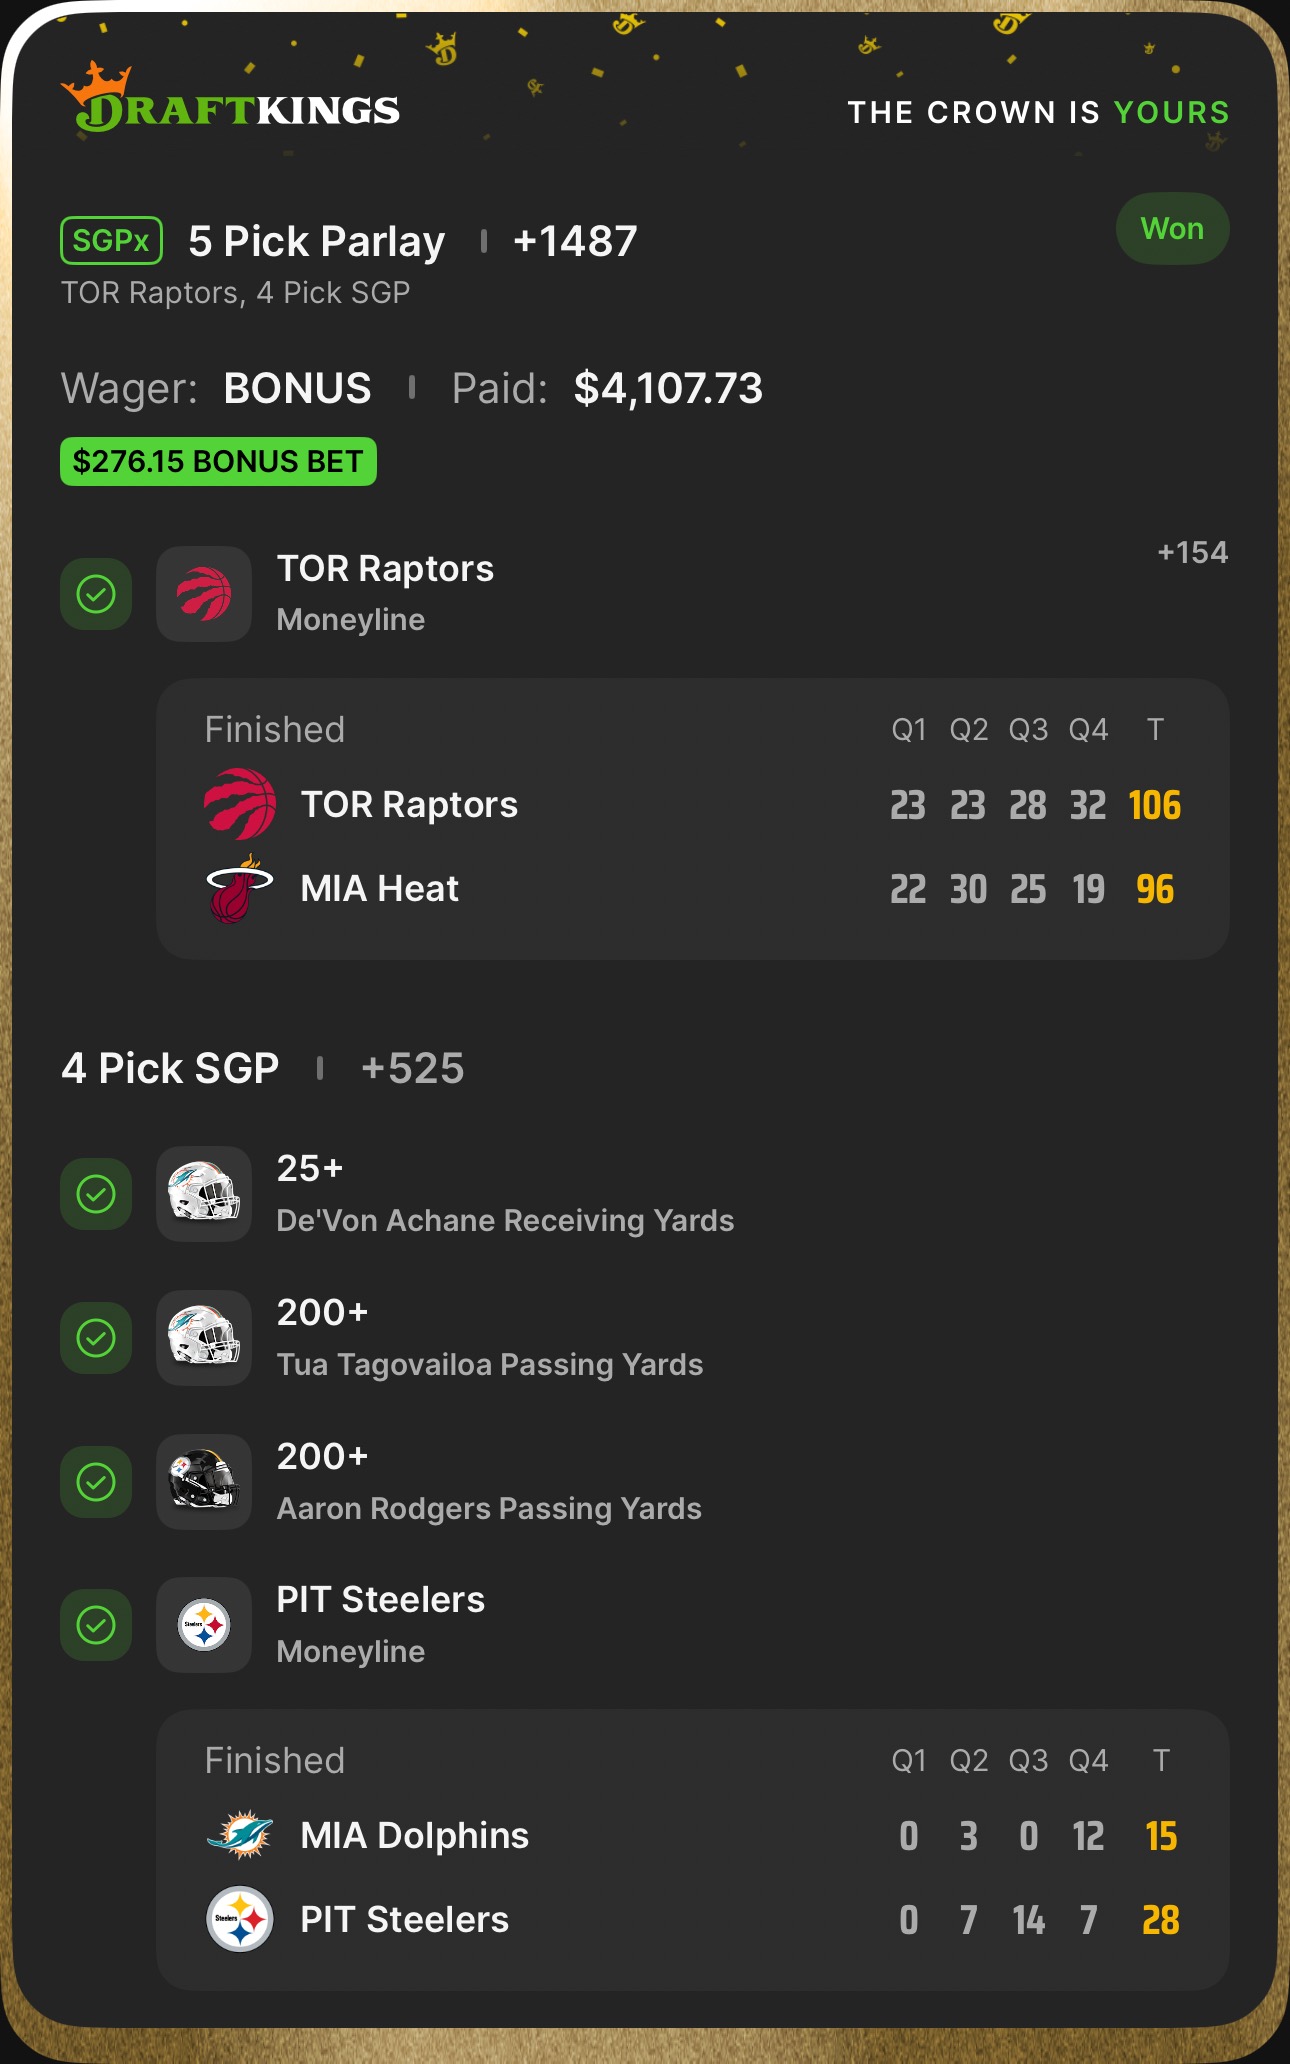Click the Miami Heat logo in scoreboard
Screen dimensions: 1290x2064
click(239, 888)
